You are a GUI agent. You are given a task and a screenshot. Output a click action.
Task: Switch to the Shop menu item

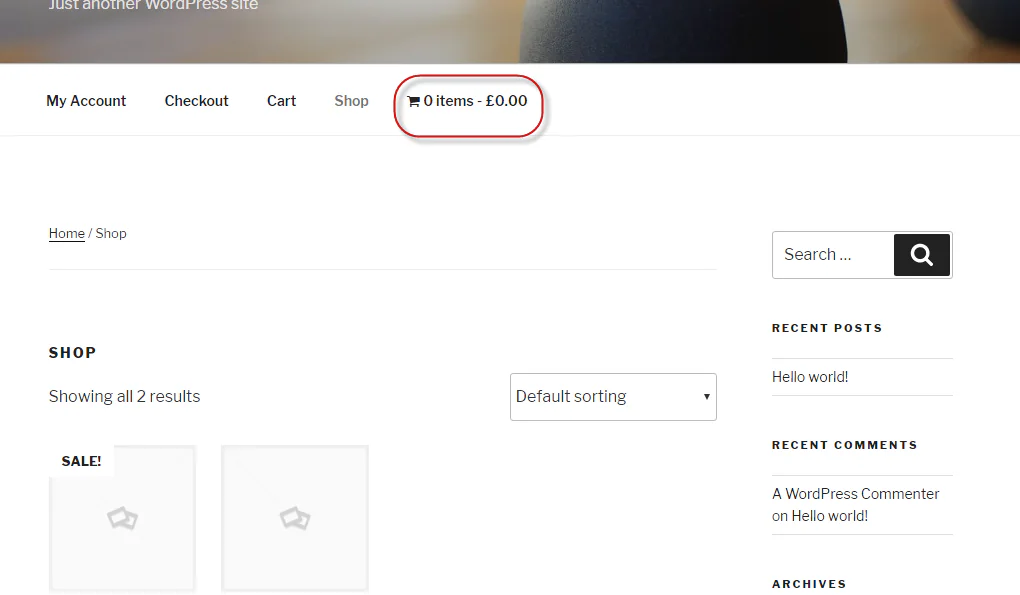(351, 100)
